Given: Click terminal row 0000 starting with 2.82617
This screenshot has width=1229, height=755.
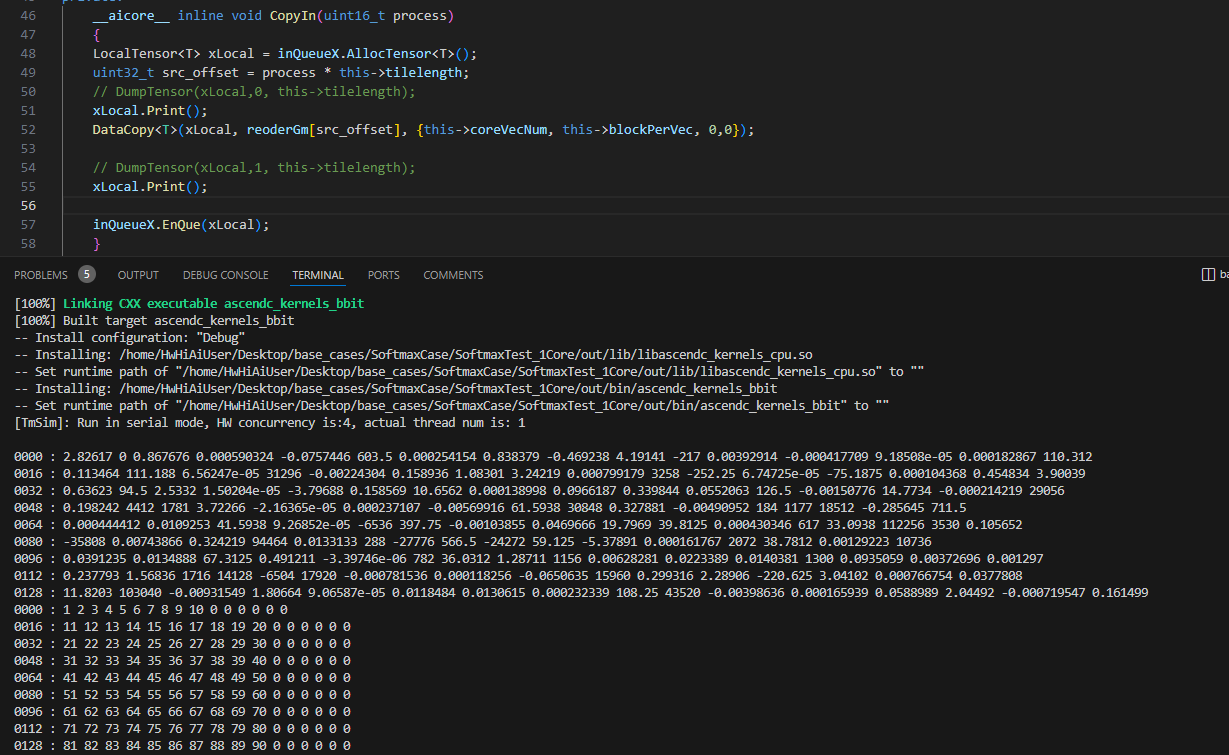Looking at the screenshot, I should point(553,456).
